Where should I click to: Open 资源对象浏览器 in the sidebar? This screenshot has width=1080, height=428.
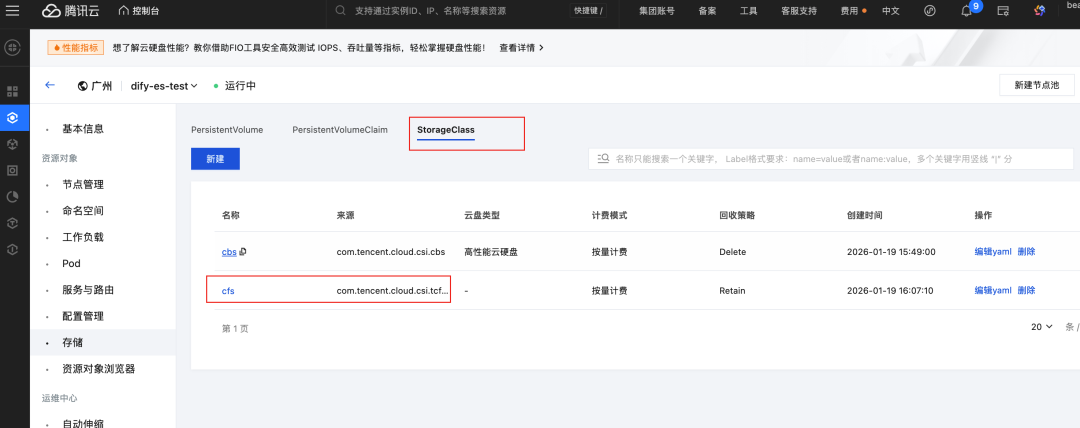coord(98,369)
